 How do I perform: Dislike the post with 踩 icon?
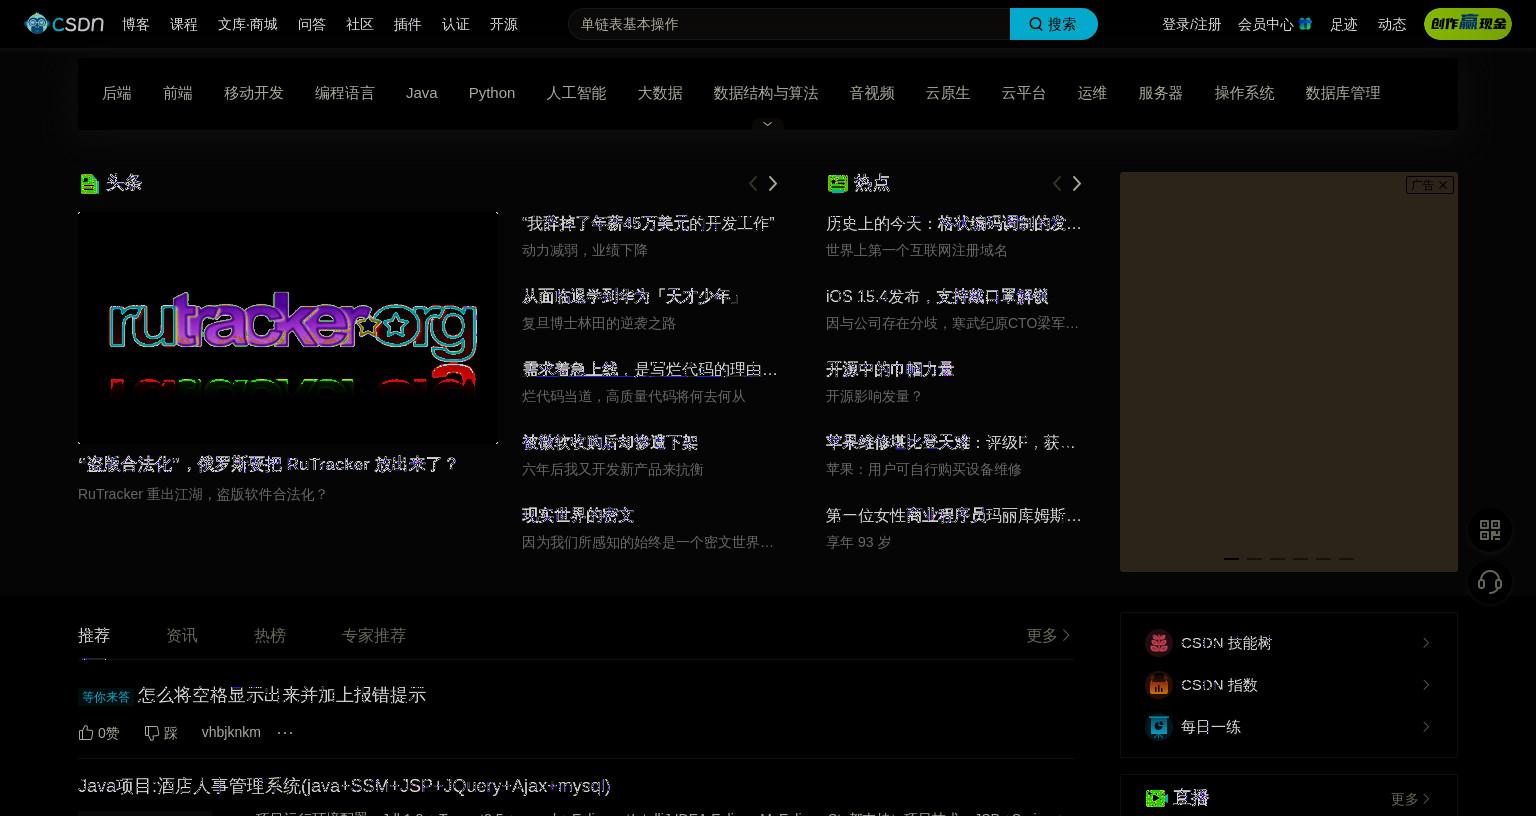pos(161,733)
